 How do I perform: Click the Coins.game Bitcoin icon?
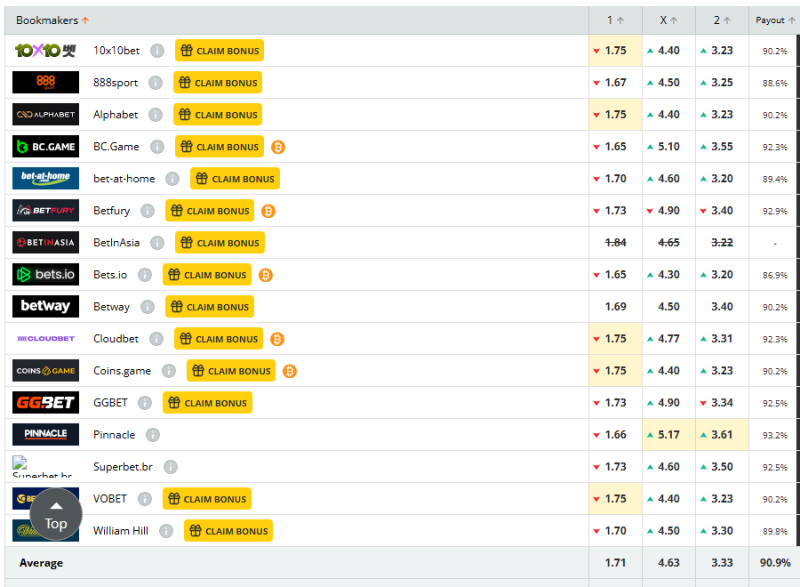pos(289,371)
